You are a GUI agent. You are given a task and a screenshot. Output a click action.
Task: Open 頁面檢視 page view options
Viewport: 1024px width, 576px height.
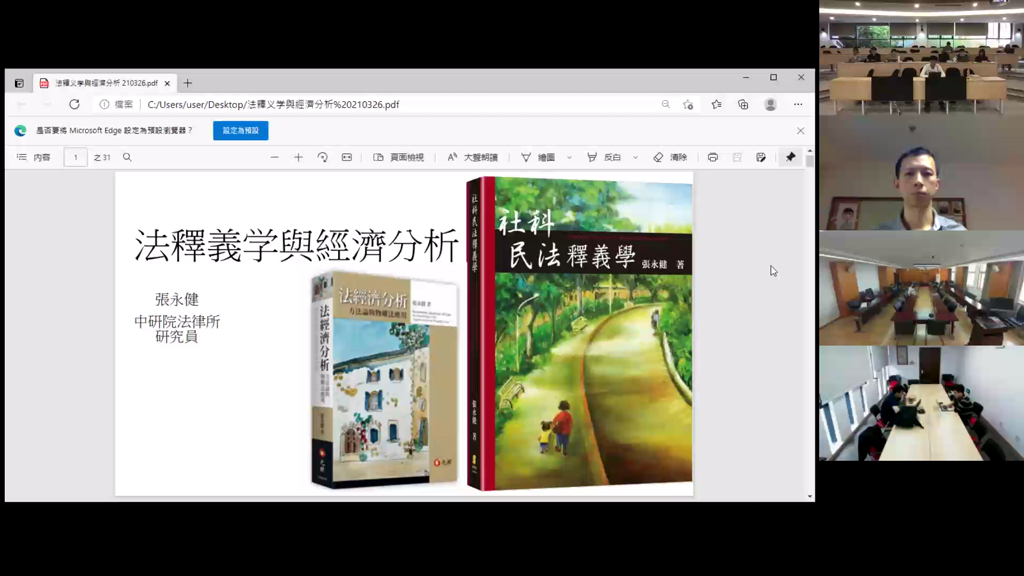pyautogui.click(x=398, y=157)
